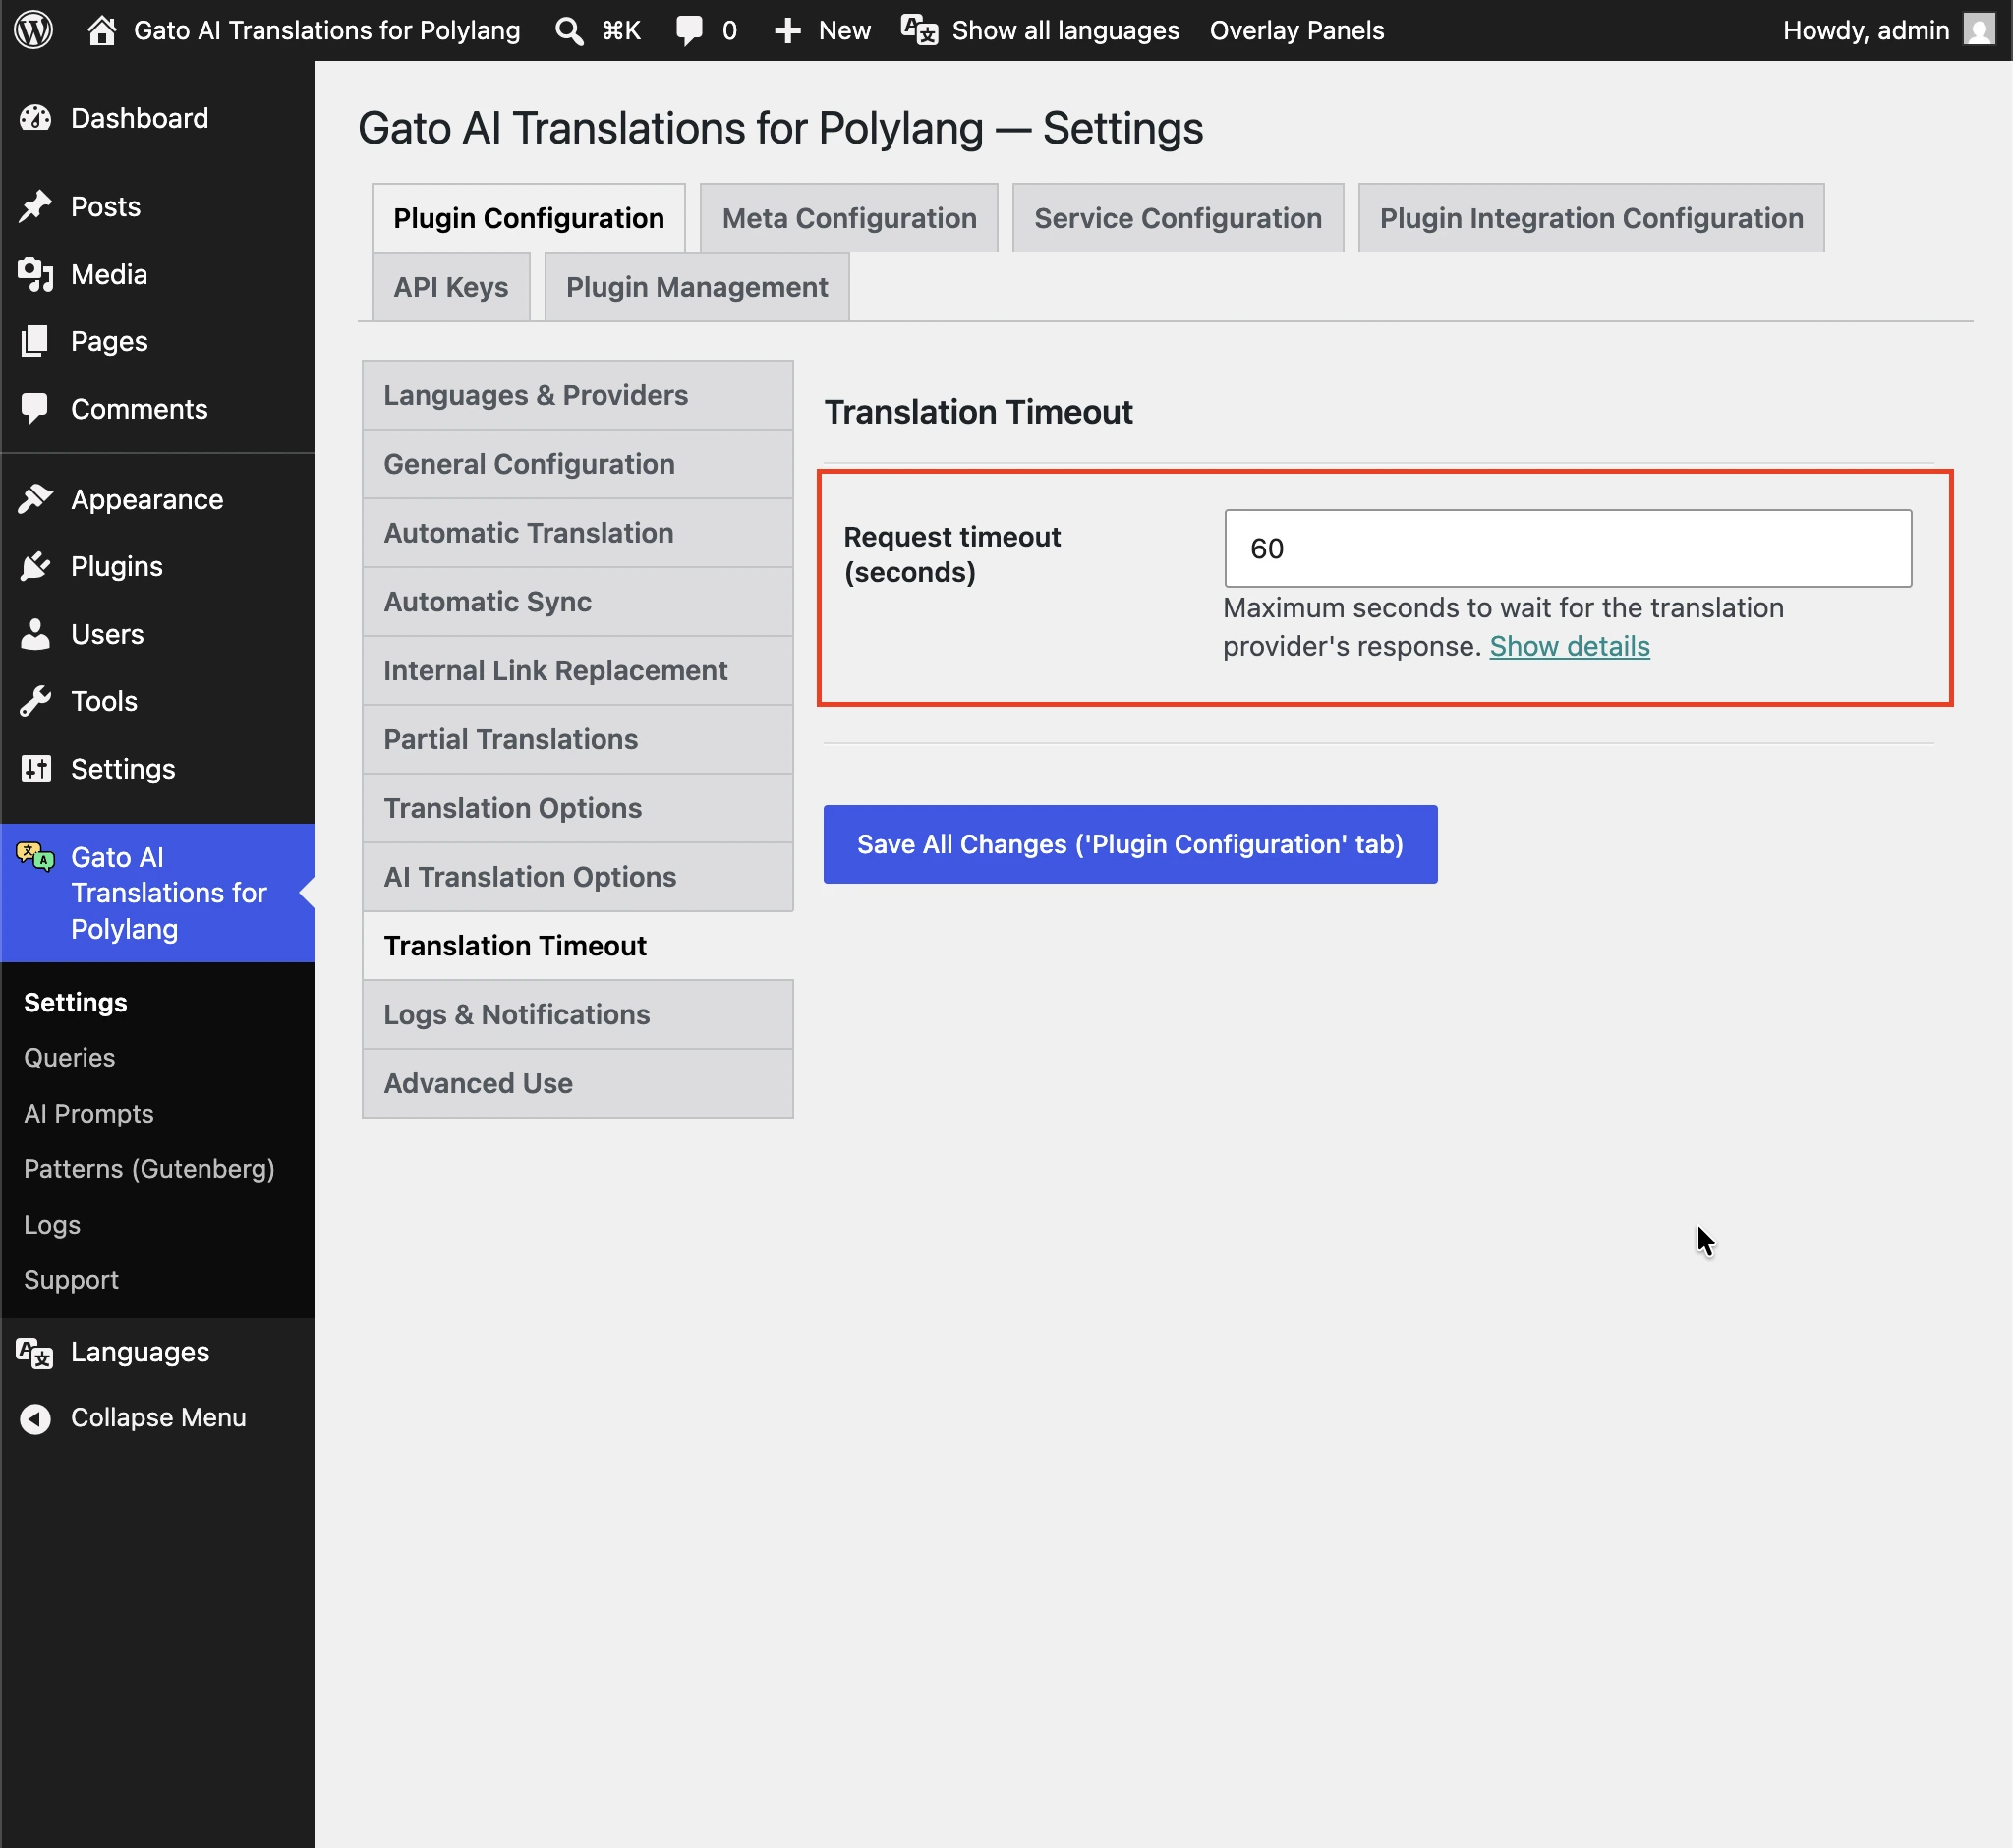Open Automatic Sync section
This screenshot has width=2013, height=1848.
click(578, 602)
